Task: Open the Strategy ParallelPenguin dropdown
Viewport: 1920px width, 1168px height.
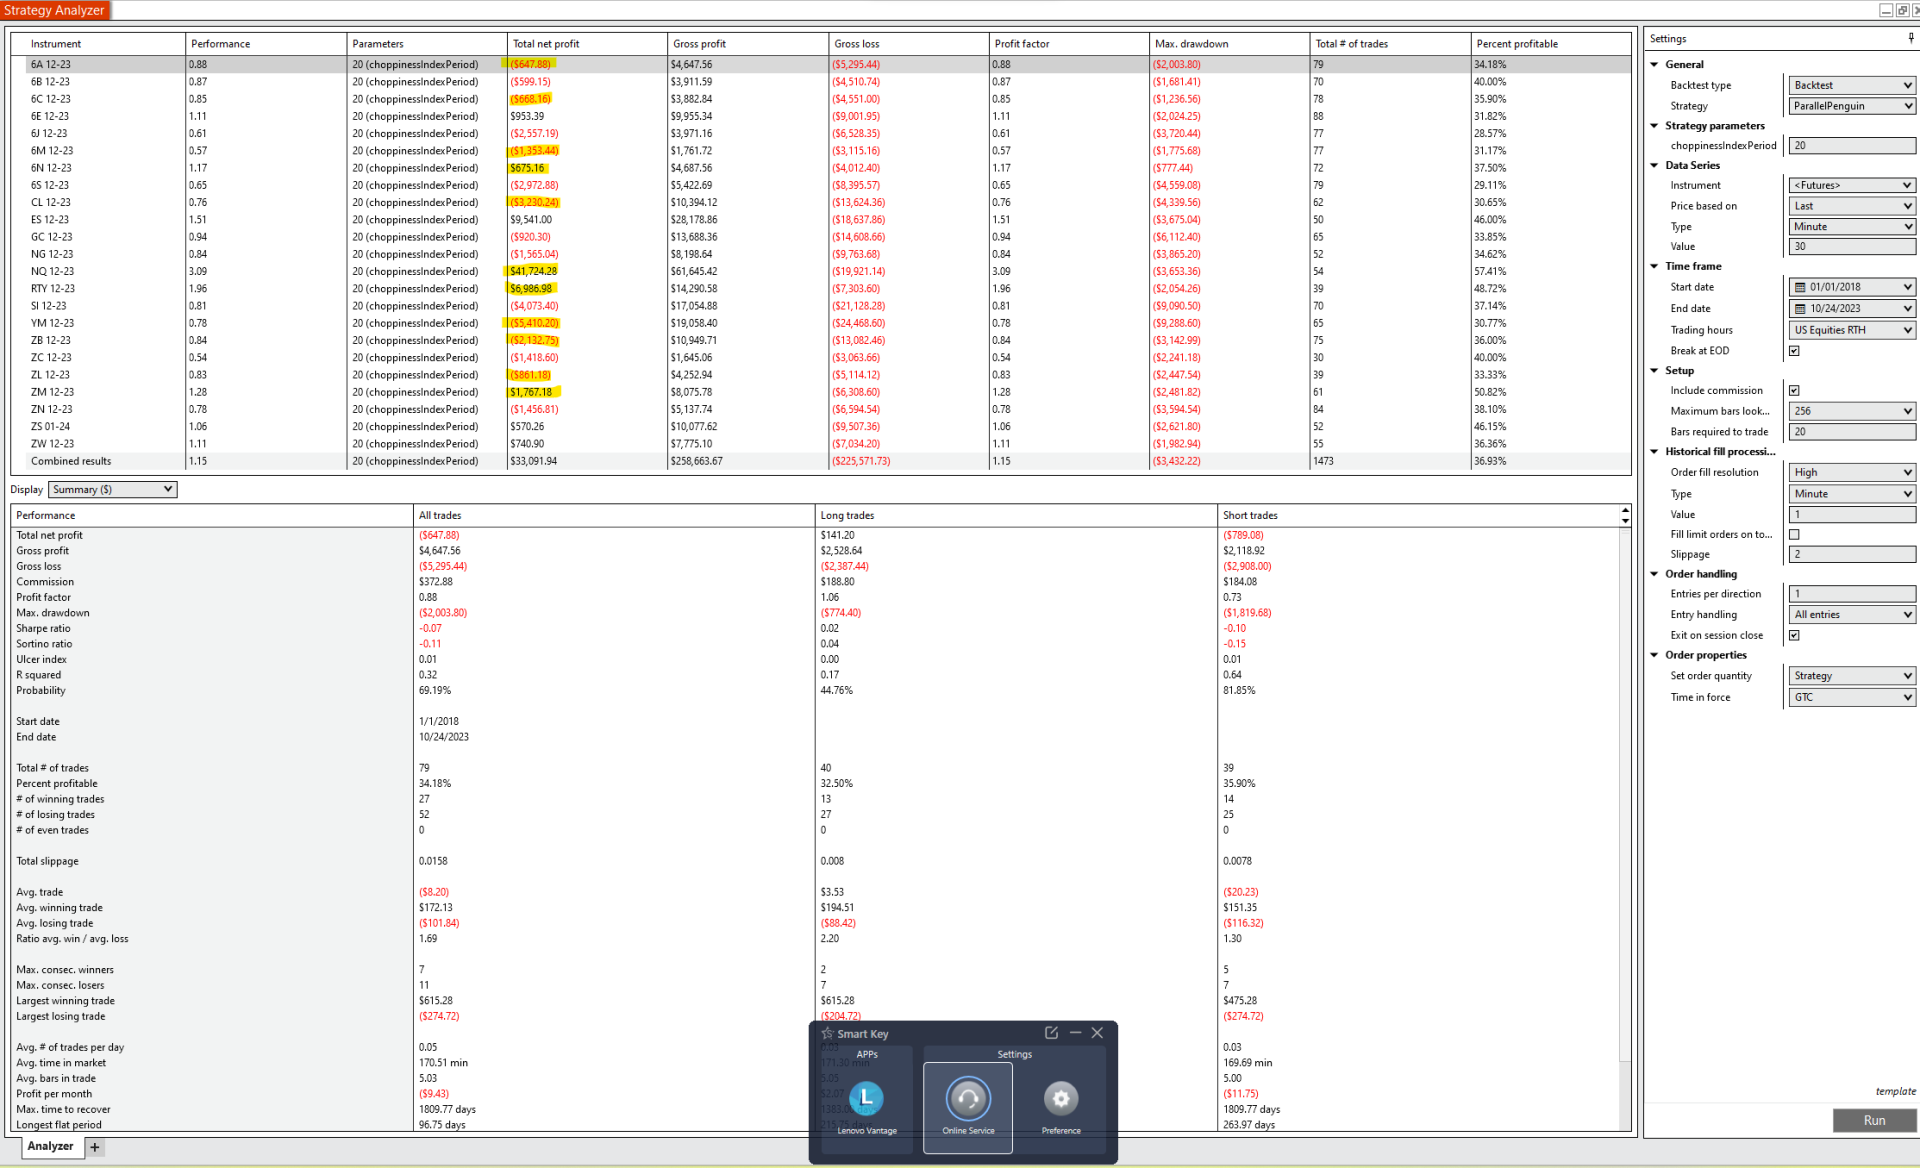Action: [x=1851, y=106]
